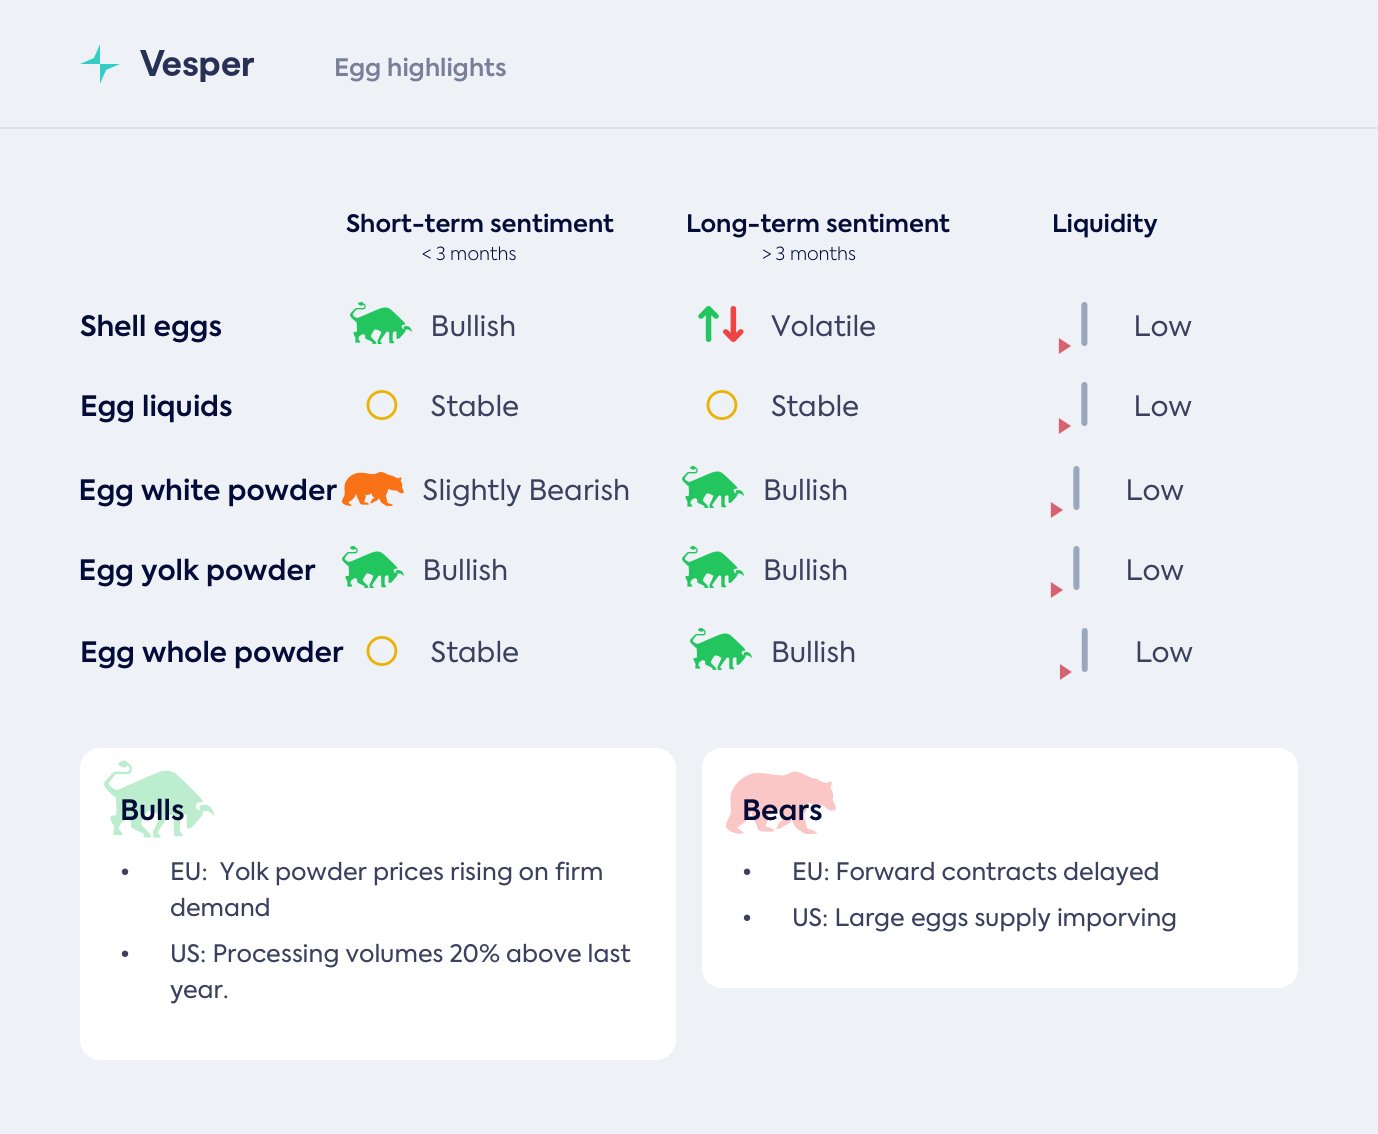Screen dimensions: 1378x1134
Task: Click the Egg white powder long-term bull icon
Action: pos(712,488)
